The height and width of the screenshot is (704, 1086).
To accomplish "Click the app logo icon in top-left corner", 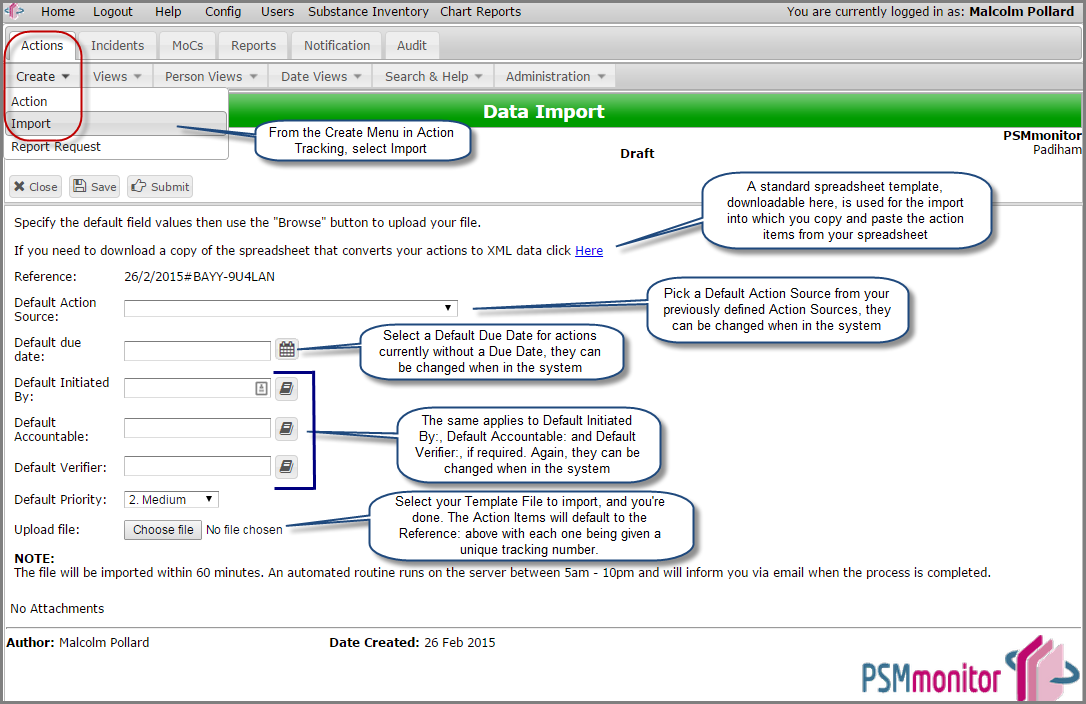I will point(15,11).
